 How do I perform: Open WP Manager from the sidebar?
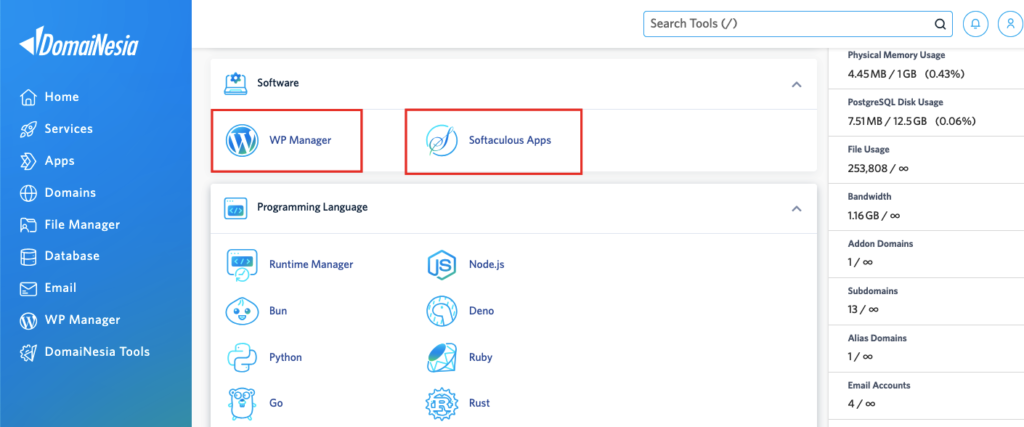tap(82, 321)
